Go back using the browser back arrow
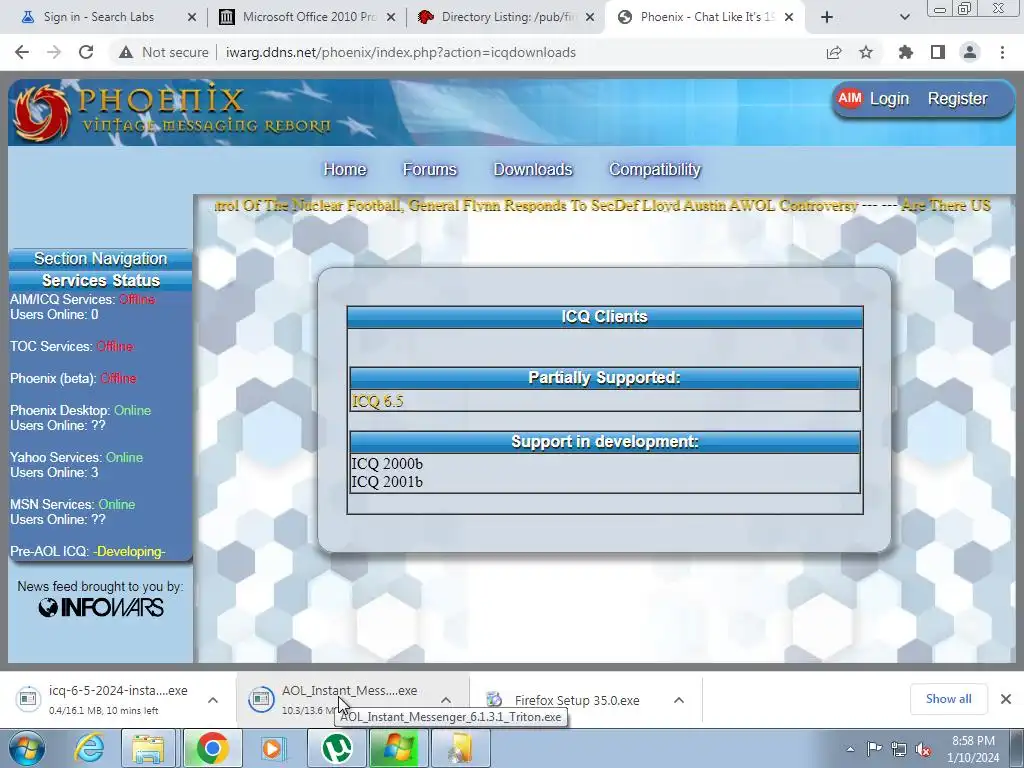The height and width of the screenshot is (768, 1024). 22,52
